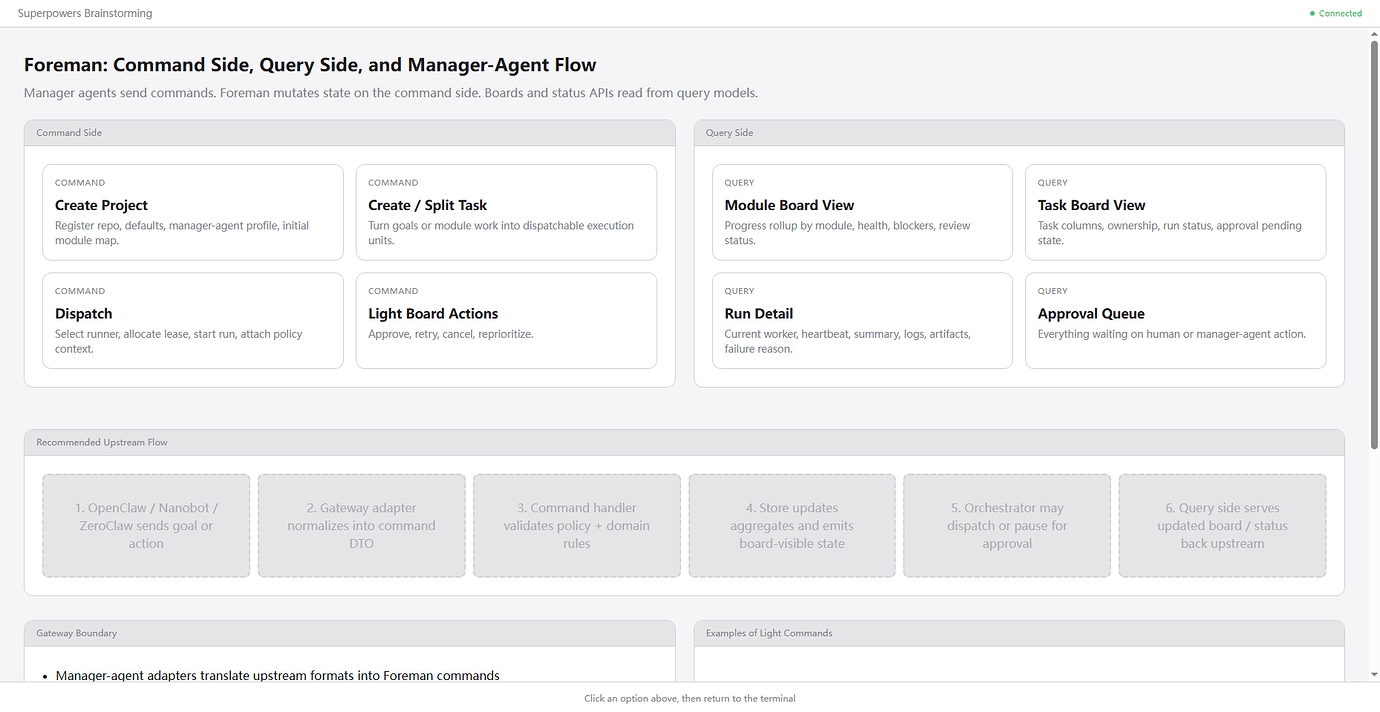Click the Superpowers Brainstorming title
Viewport: 1380px width, 712px height.
[85, 14]
